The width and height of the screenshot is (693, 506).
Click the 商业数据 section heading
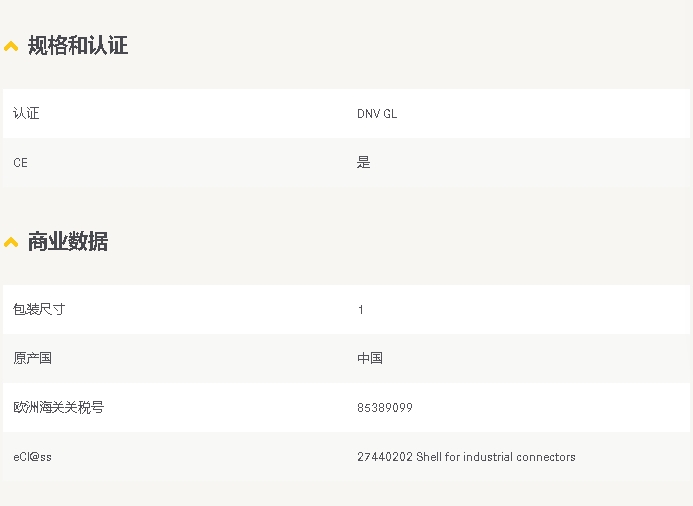[x=68, y=241]
